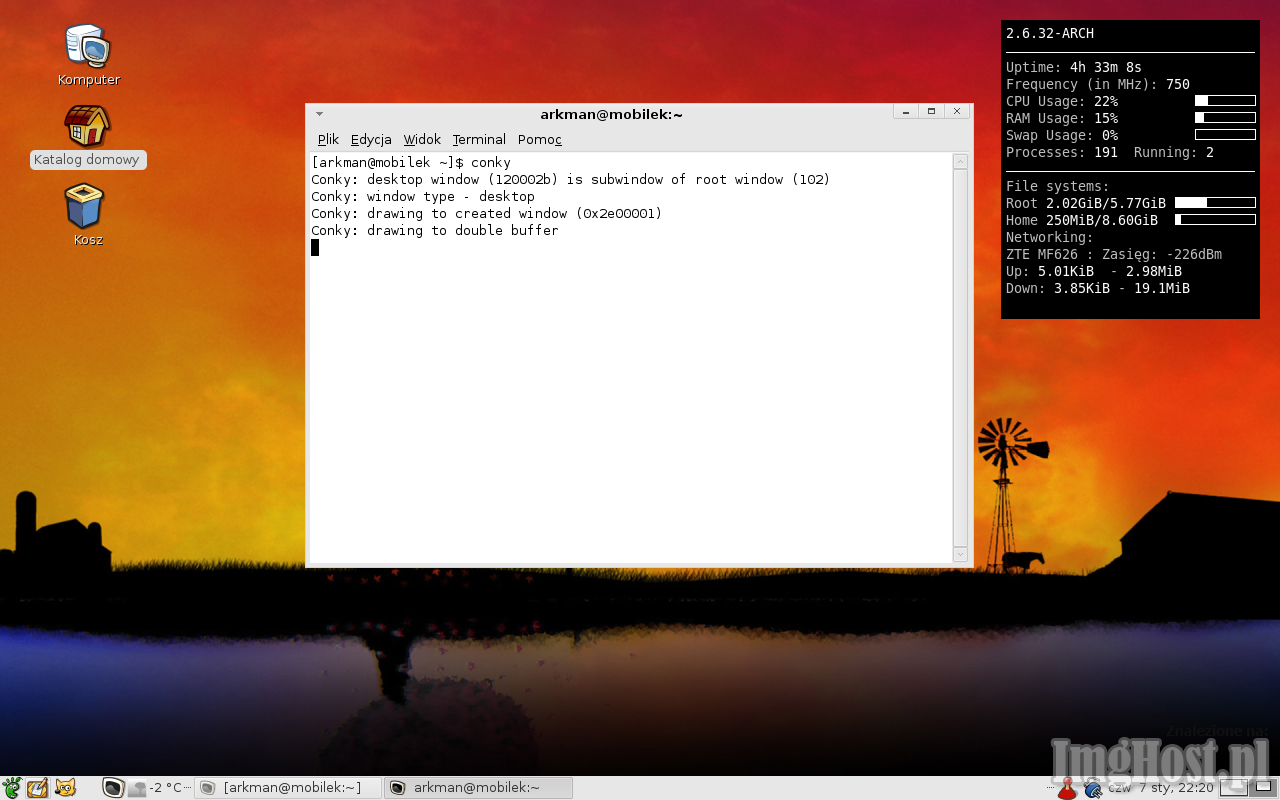This screenshot has width=1280, height=800.
Task: Open the weather applet showing -2 °C
Action: click(x=156, y=788)
